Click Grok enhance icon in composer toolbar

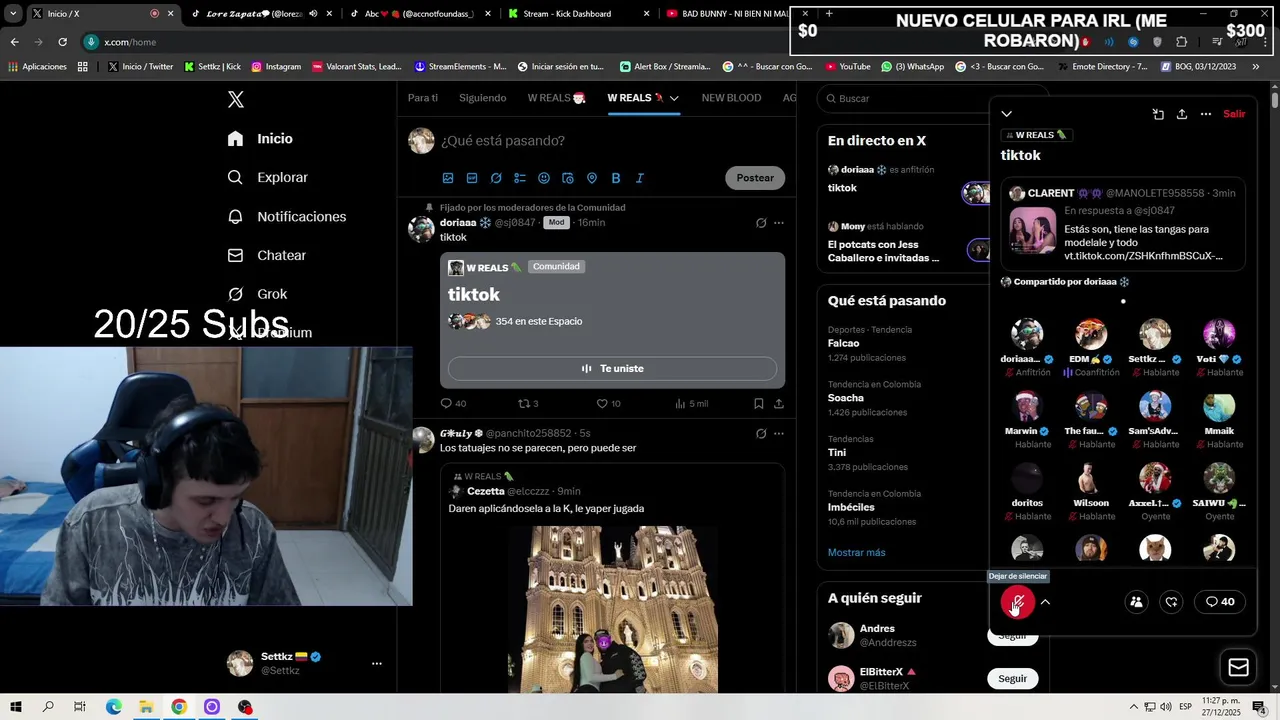pyautogui.click(x=496, y=178)
